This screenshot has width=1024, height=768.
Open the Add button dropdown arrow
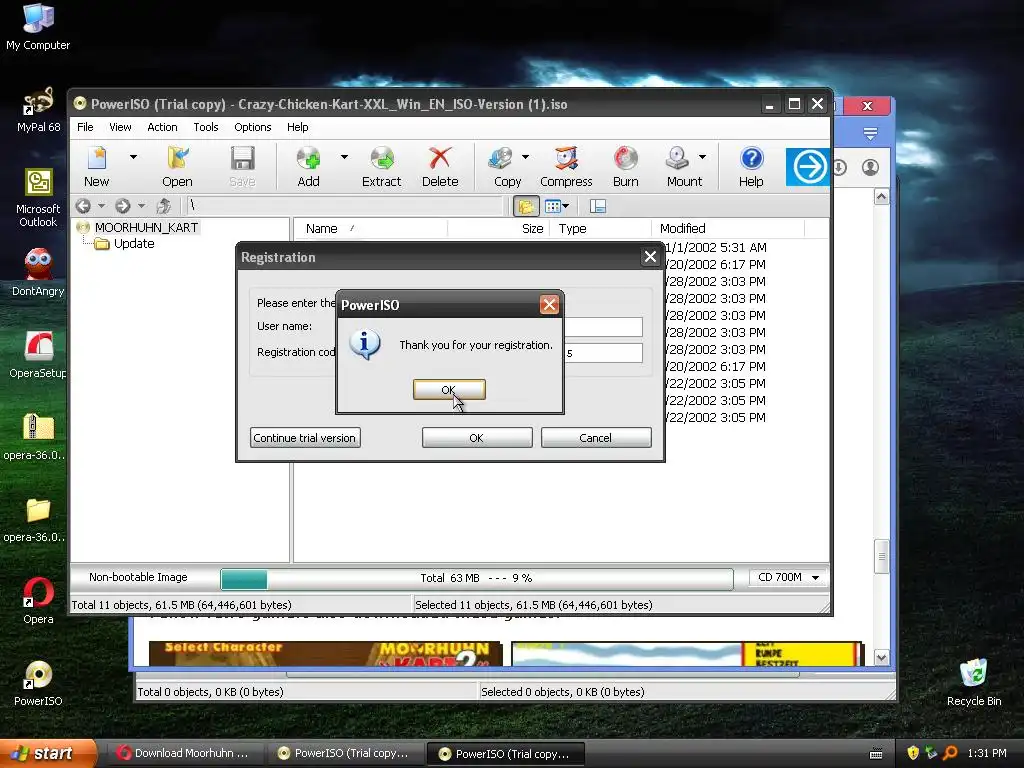(x=344, y=157)
